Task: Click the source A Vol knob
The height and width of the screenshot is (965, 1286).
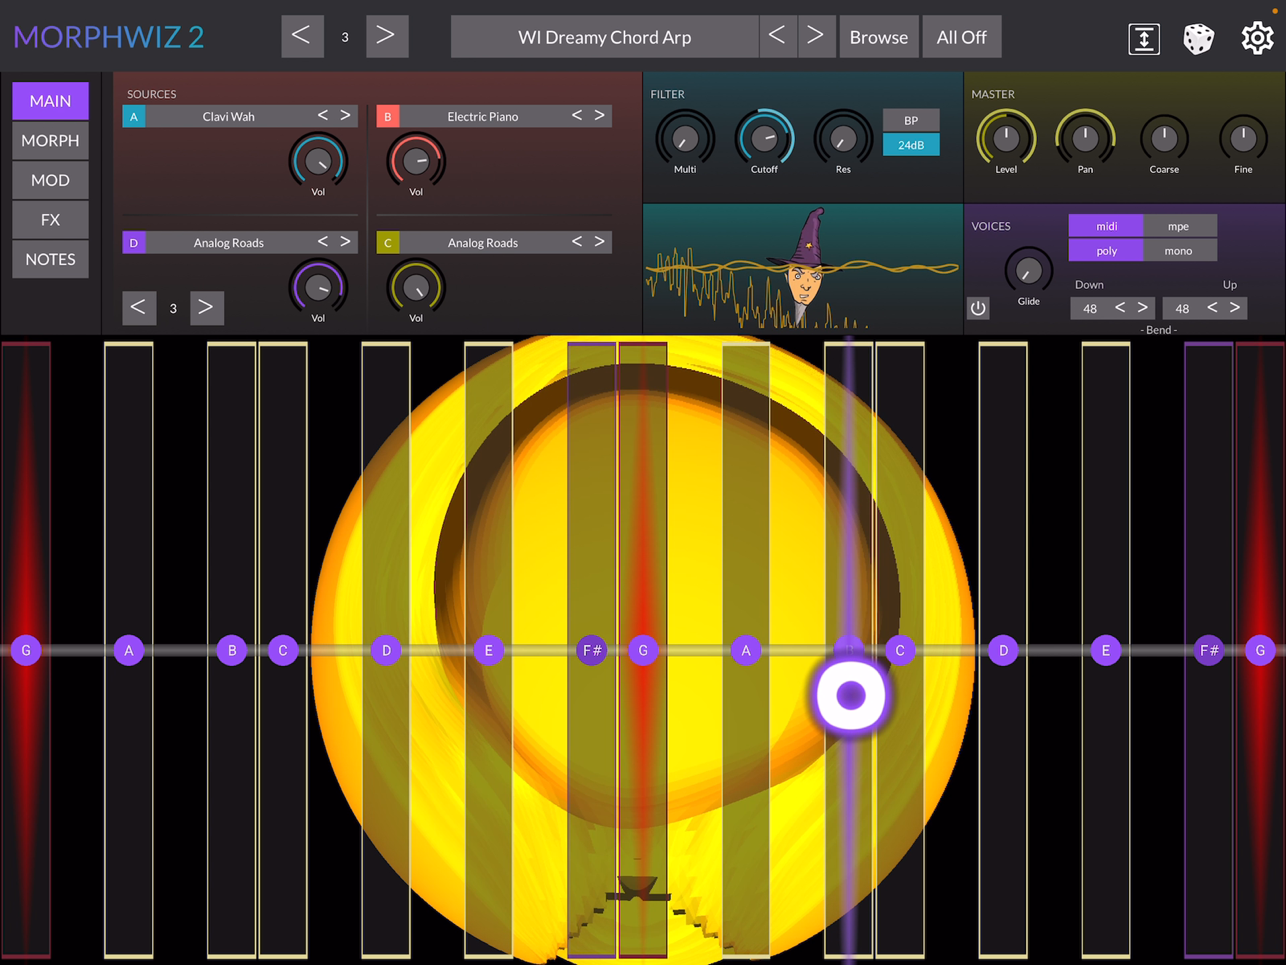Action: coord(318,160)
